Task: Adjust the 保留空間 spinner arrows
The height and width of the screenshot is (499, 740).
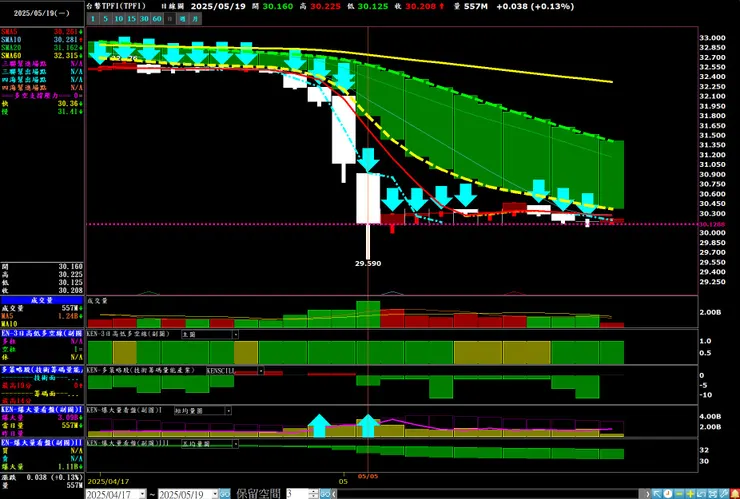Action: click(x=314, y=494)
